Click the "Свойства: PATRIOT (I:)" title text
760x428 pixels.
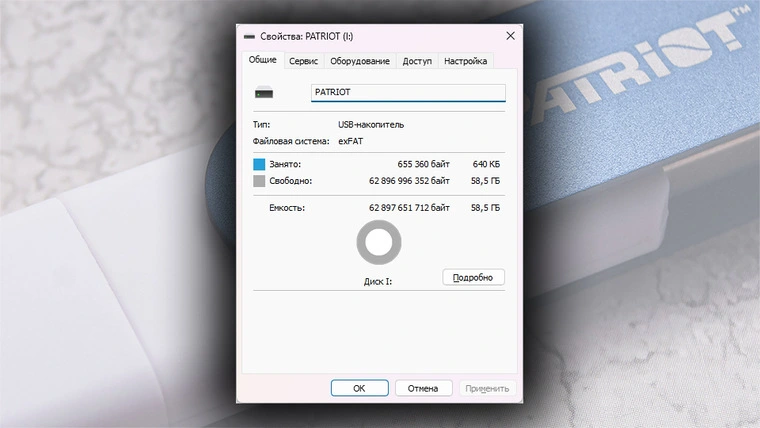click(307, 36)
